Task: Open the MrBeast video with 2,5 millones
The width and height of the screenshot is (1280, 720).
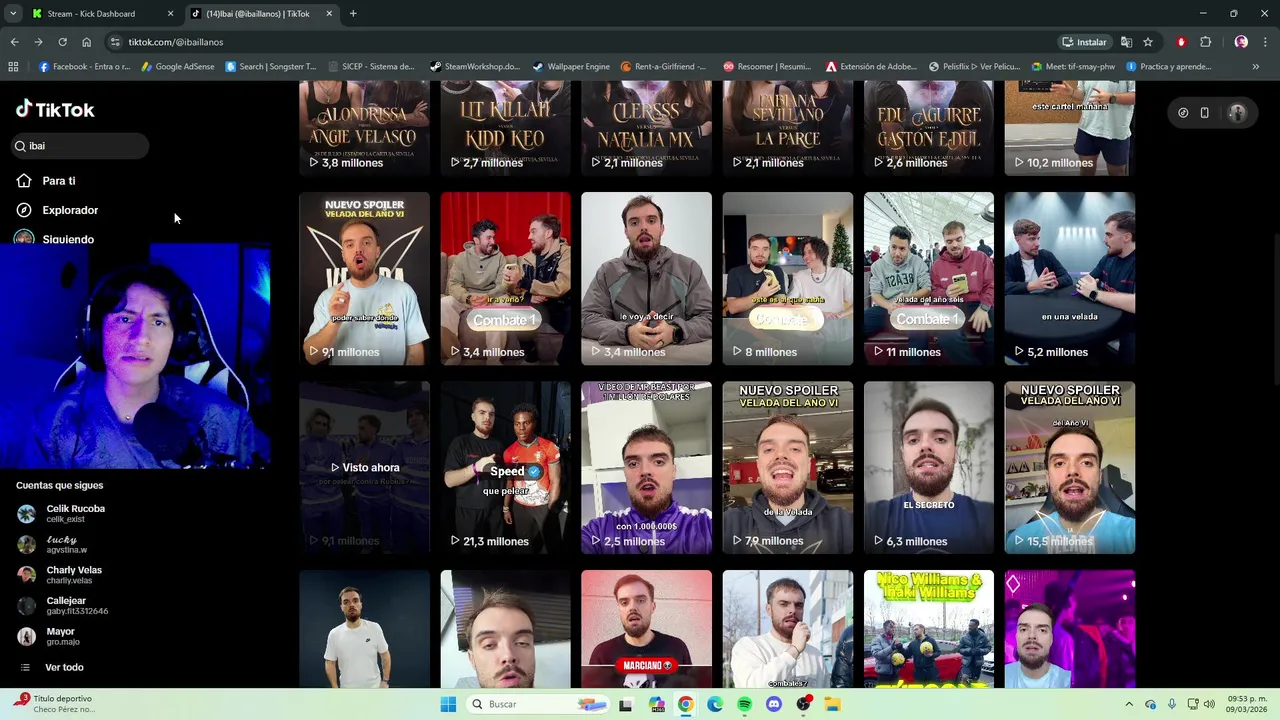Action: (x=647, y=467)
